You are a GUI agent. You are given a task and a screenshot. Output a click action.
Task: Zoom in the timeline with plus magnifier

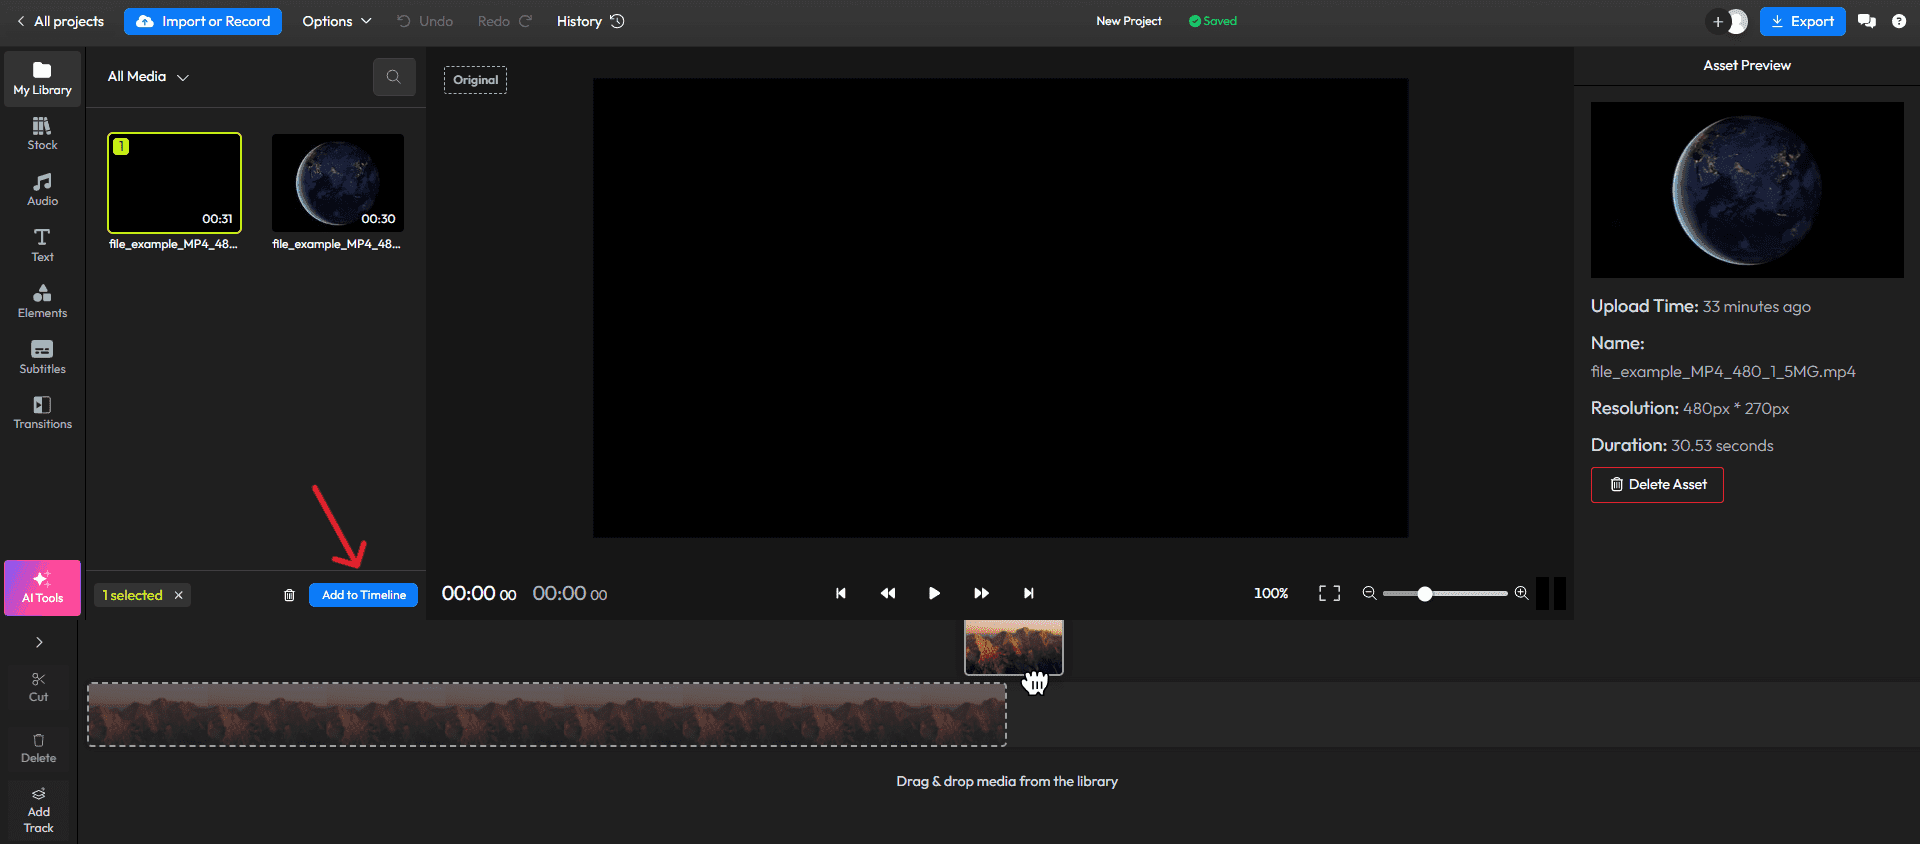pos(1521,593)
